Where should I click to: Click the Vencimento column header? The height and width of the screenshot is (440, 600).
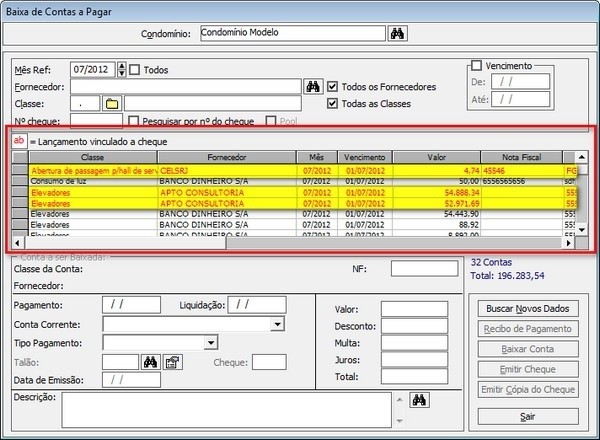click(365, 157)
